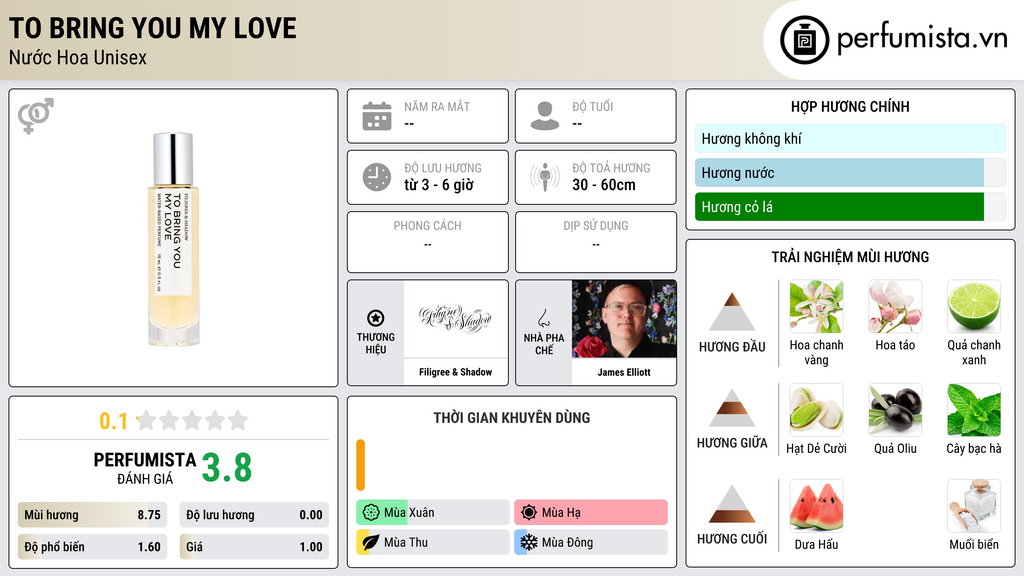
Task: Click the TRẢI NGHIỆM MÙI HƯƠNG heading
Action: 850,257
